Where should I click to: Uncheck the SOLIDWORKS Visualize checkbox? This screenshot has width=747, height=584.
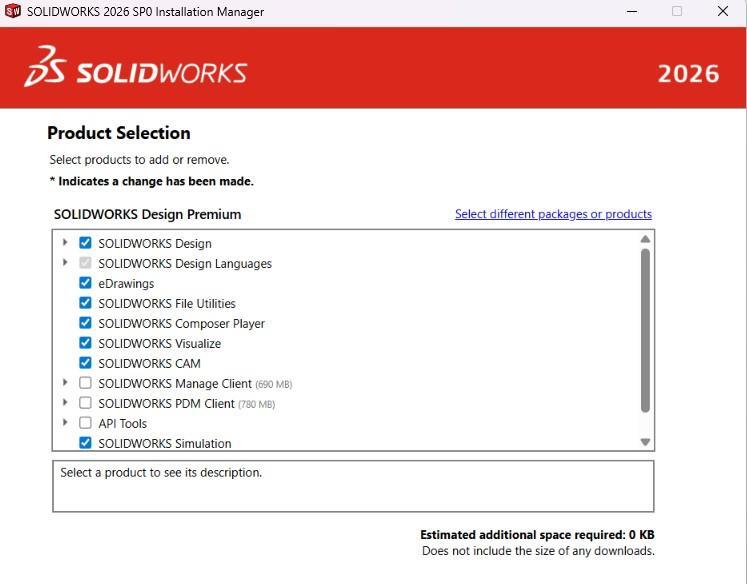click(85, 343)
